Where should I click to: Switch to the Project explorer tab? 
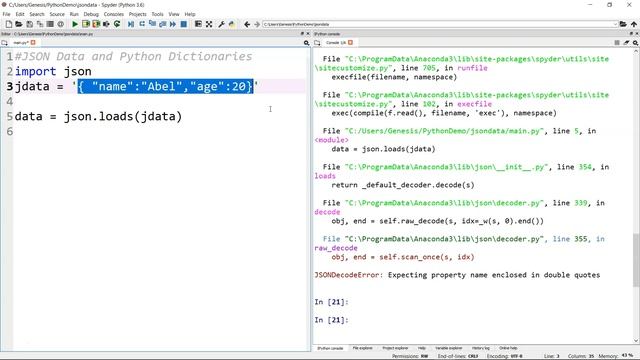[x=395, y=348]
